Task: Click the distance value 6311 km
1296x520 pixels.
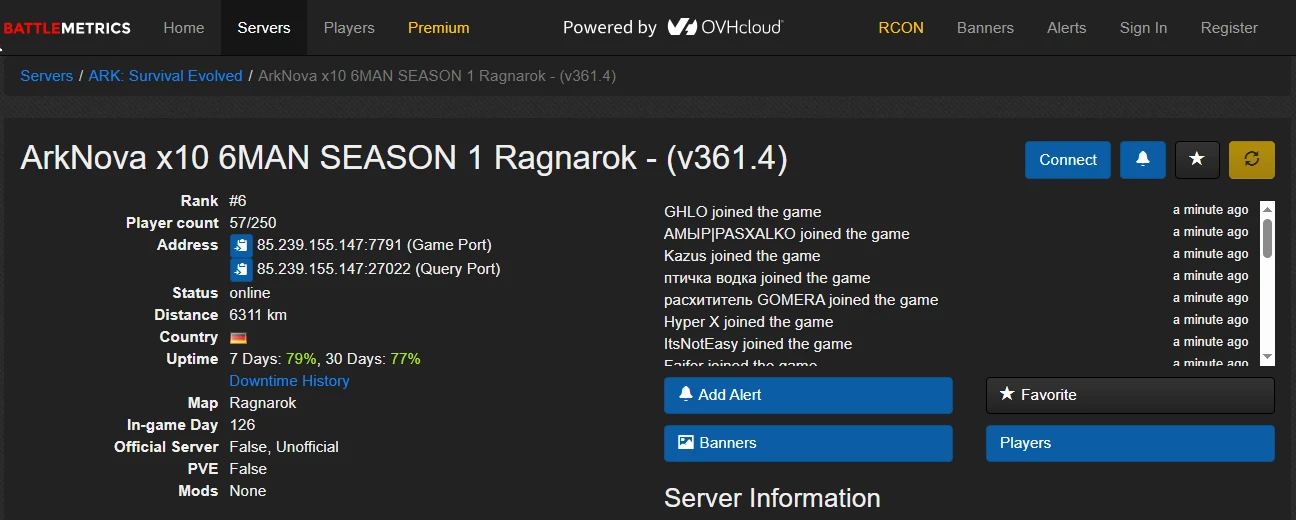Action: tap(258, 315)
